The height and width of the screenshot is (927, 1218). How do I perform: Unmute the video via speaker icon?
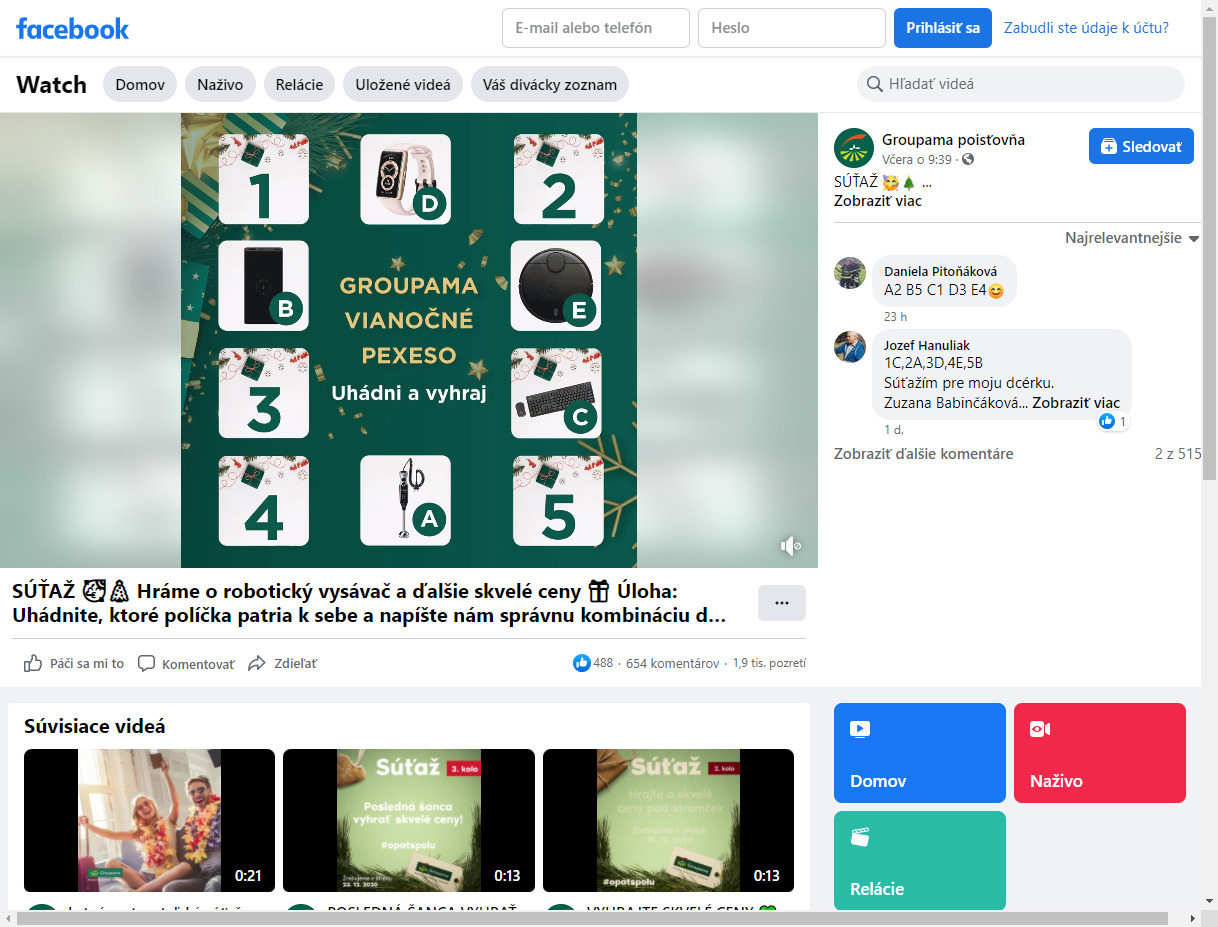tap(790, 545)
